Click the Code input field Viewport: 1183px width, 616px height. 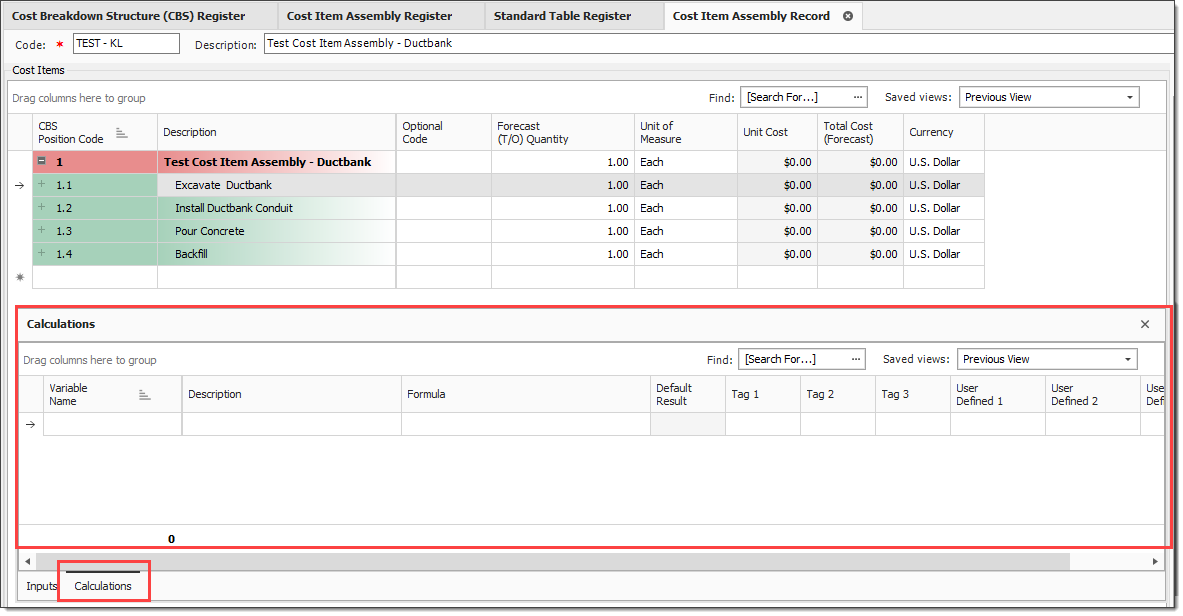coord(126,44)
